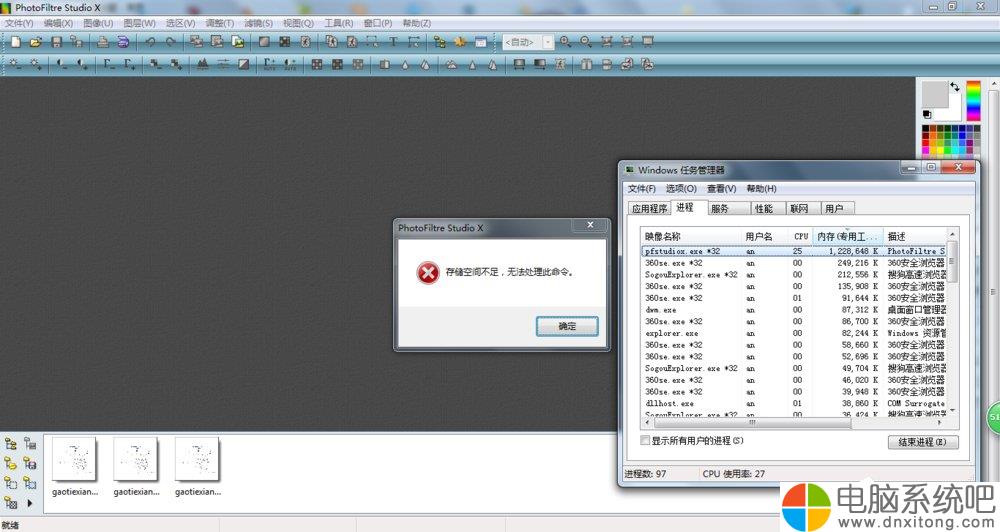
Task: Click the PhotoFiltre Studio X title icon
Action: point(6,8)
